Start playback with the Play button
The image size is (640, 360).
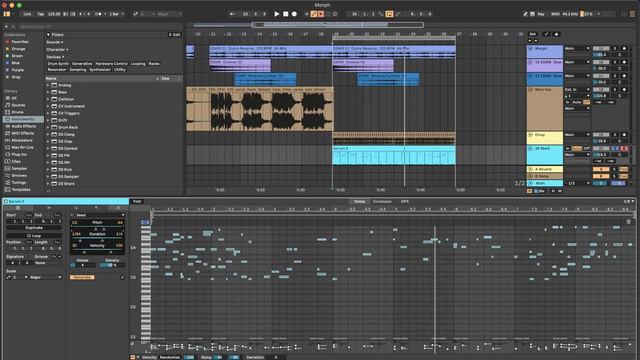[276, 14]
